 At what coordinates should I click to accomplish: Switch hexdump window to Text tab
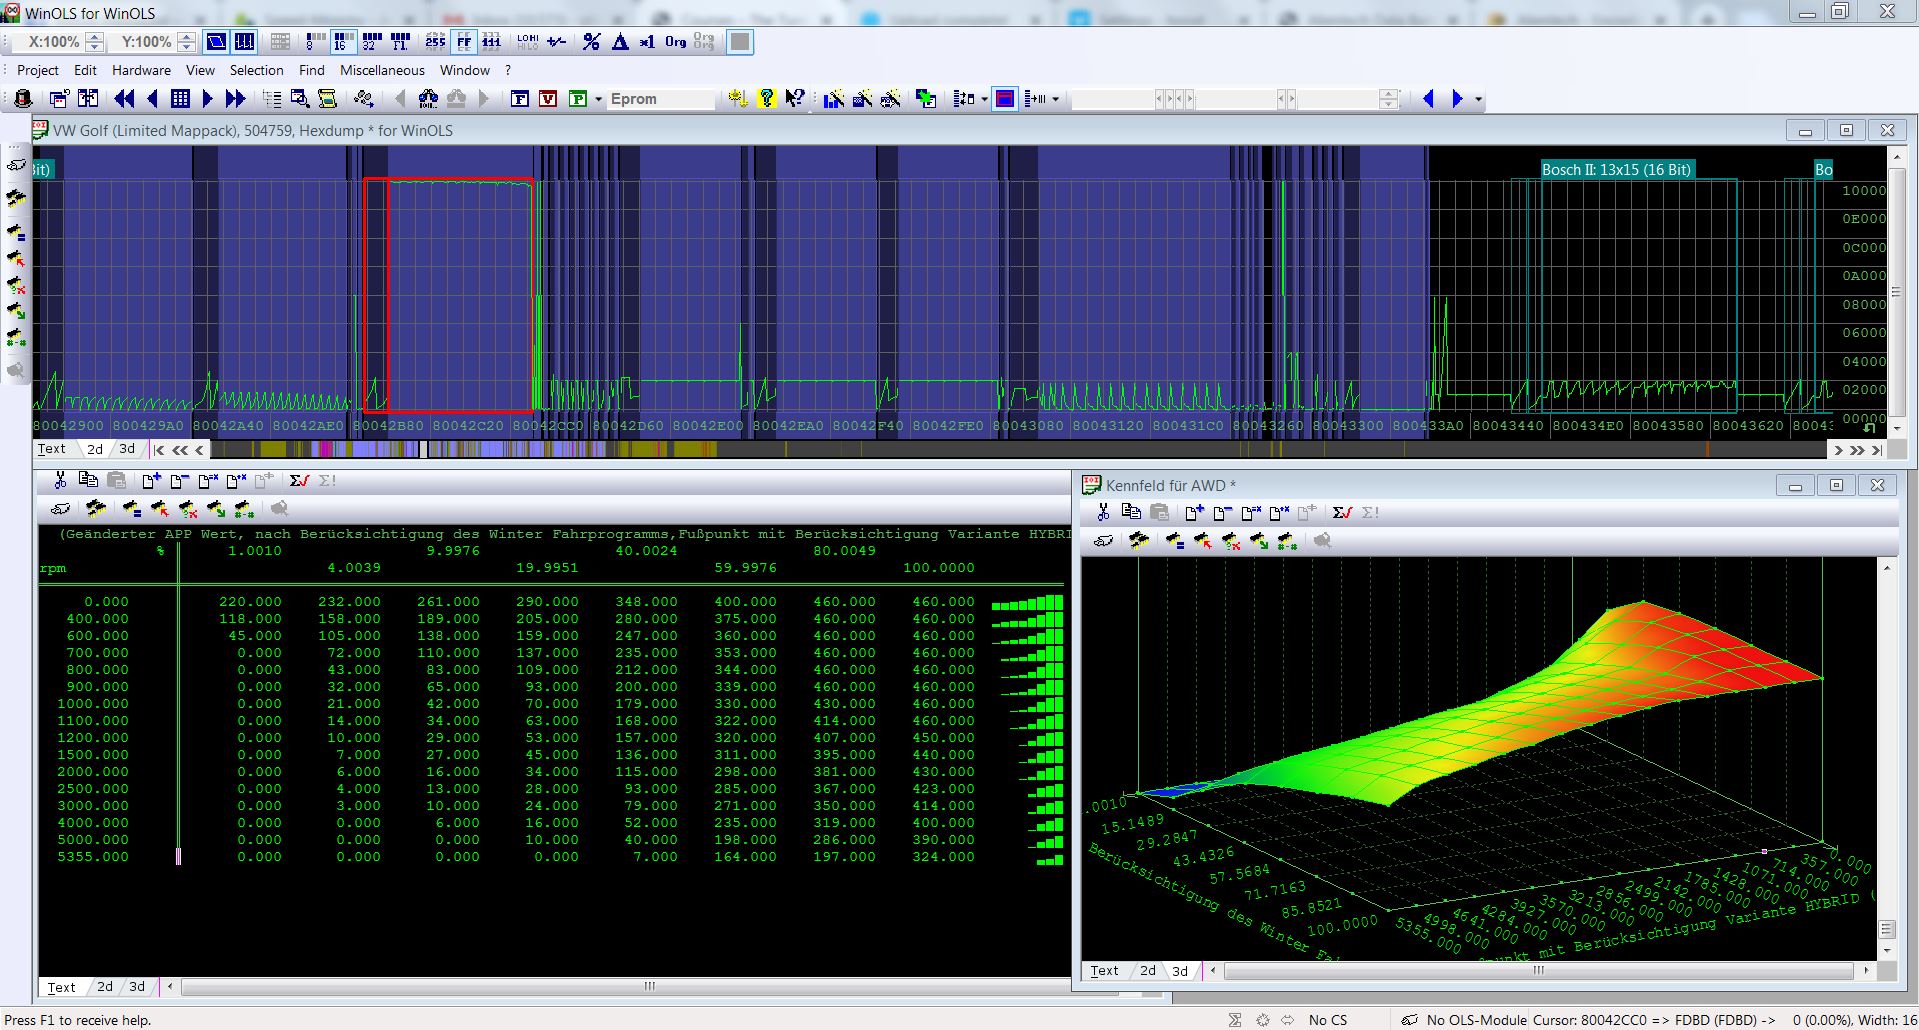click(x=52, y=449)
